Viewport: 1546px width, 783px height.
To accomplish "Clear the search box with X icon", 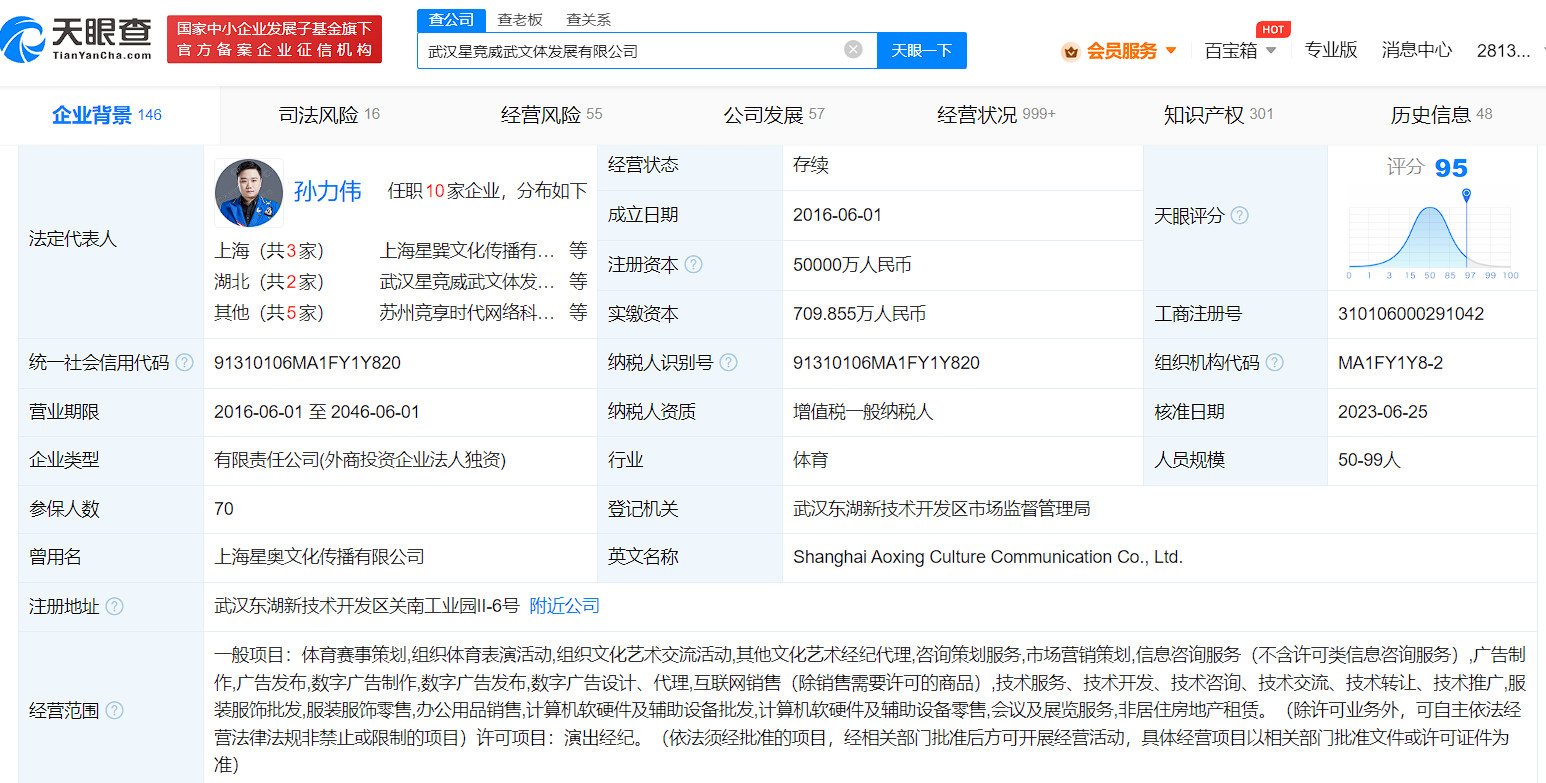I will [x=853, y=49].
